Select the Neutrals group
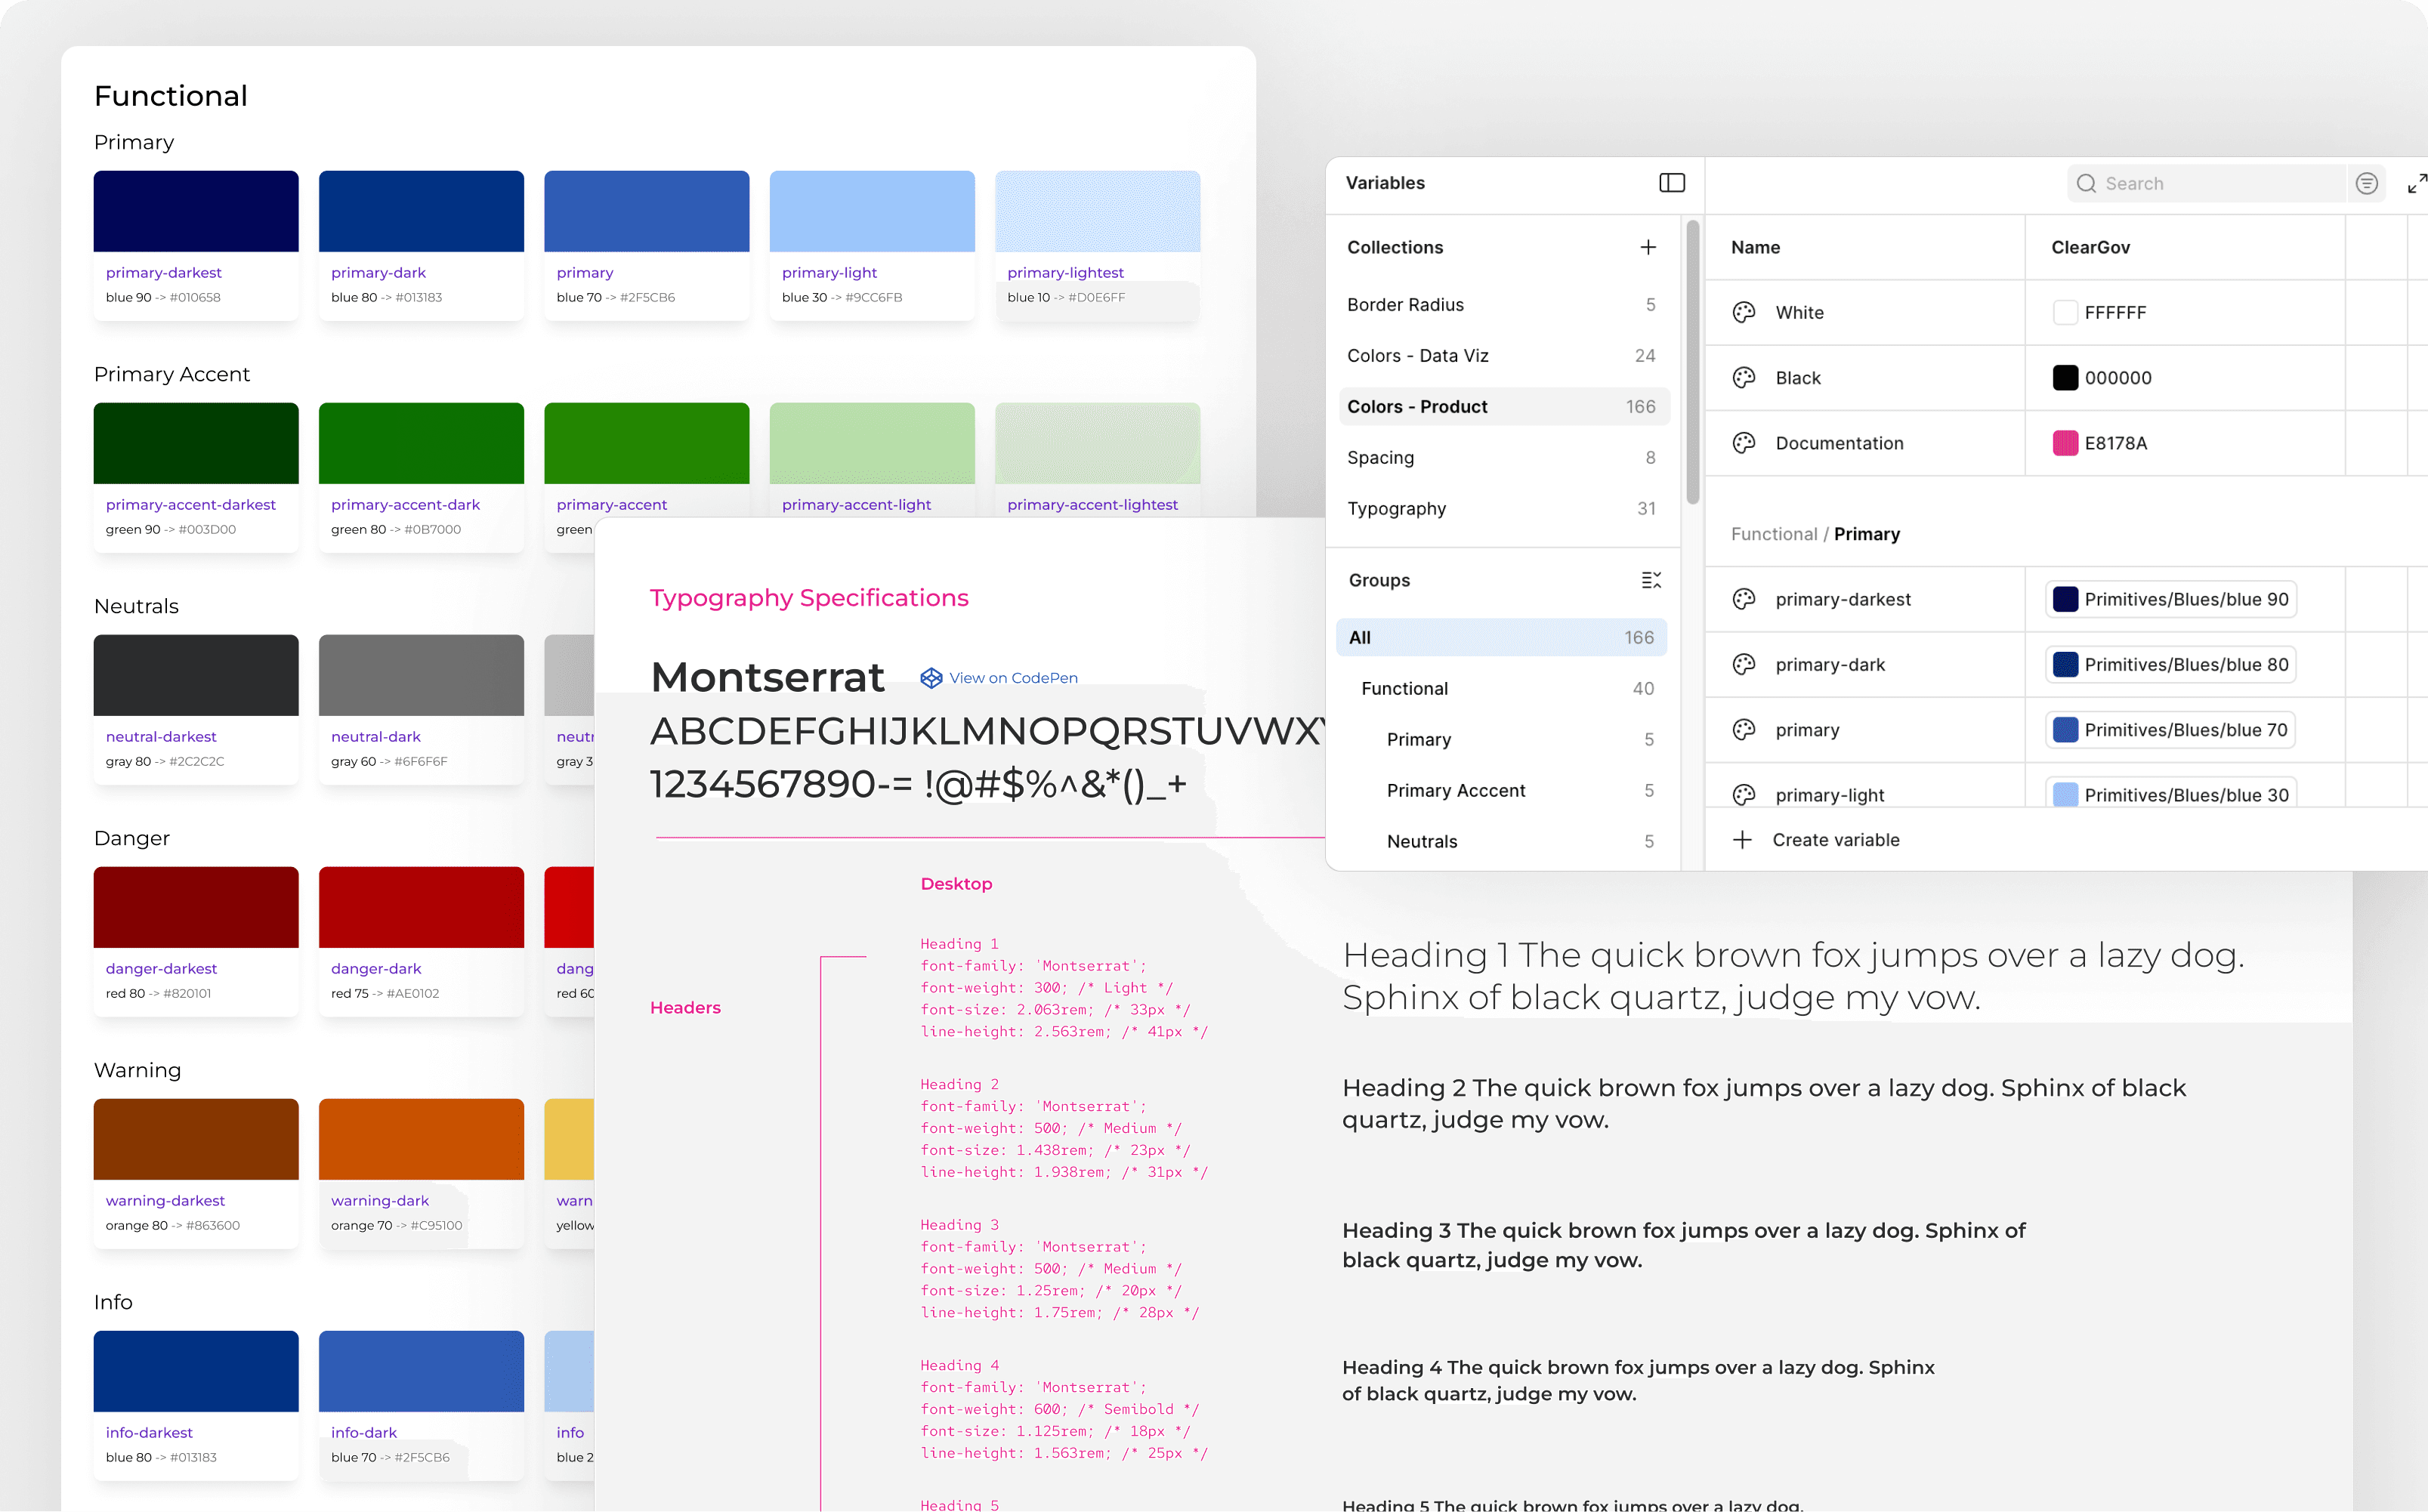The width and height of the screenshot is (2428, 1512). click(x=1422, y=841)
